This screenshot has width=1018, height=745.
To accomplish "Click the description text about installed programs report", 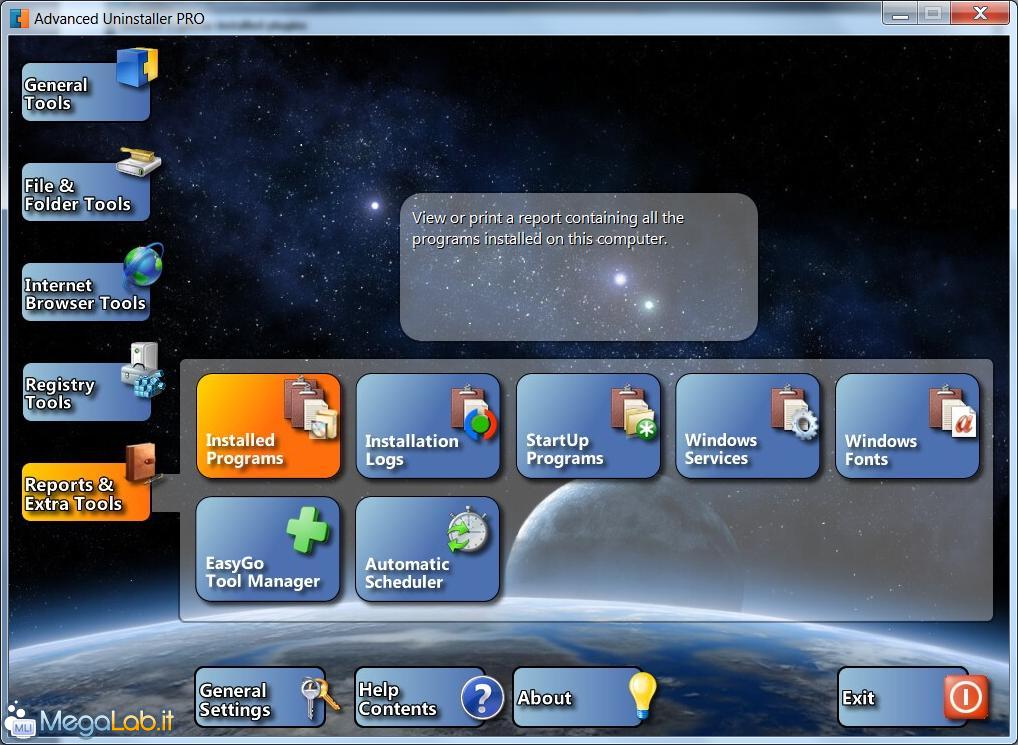I will [548, 228].
